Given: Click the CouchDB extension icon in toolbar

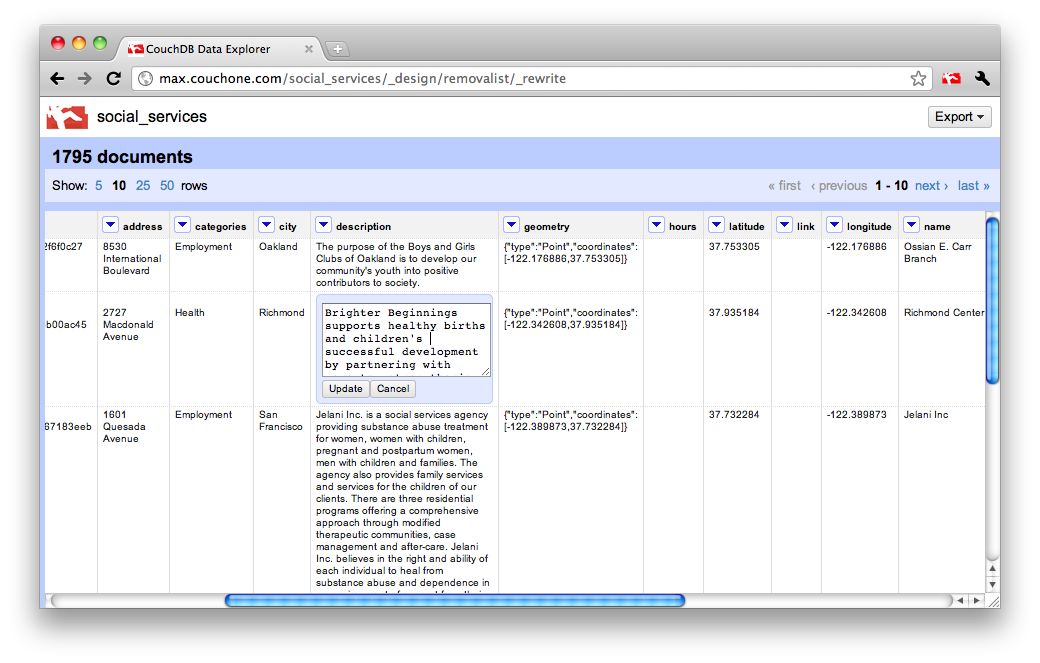Looking at the screenshot, I should pos(951,78).
